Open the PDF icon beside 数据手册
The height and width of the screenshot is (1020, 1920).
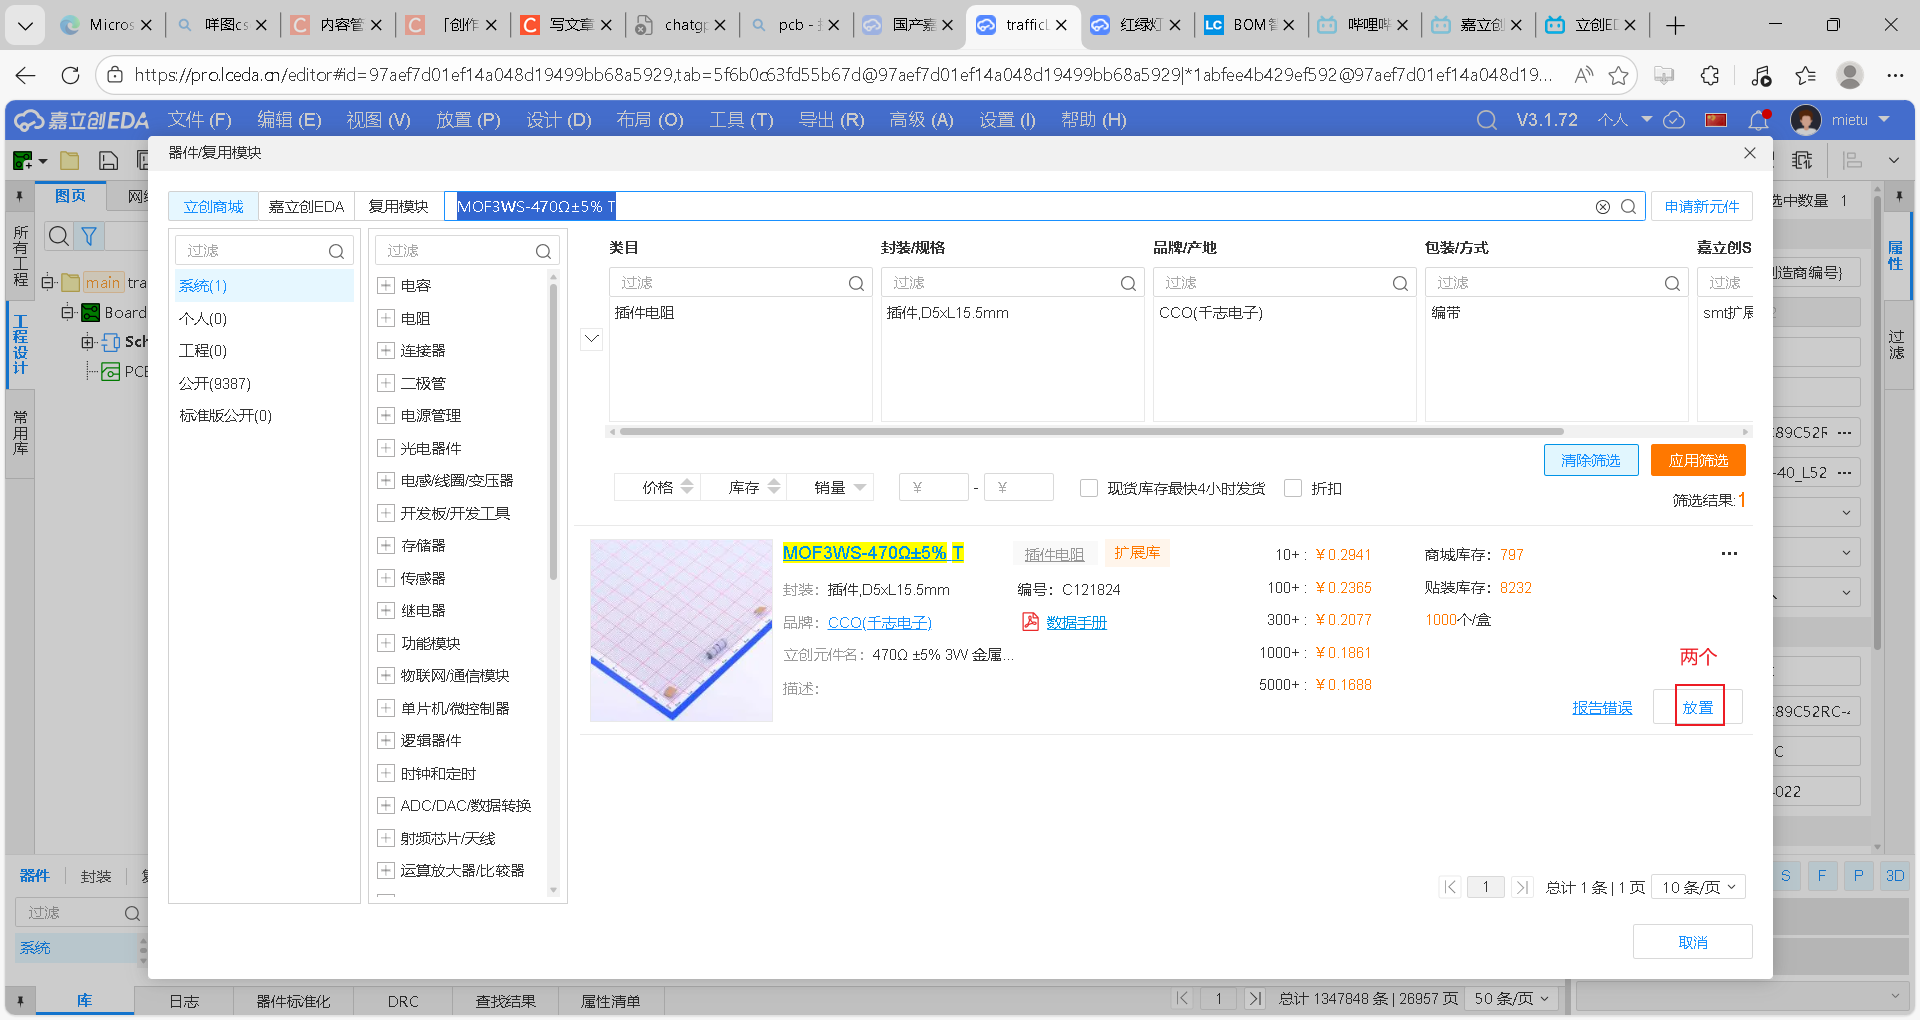1029,622
